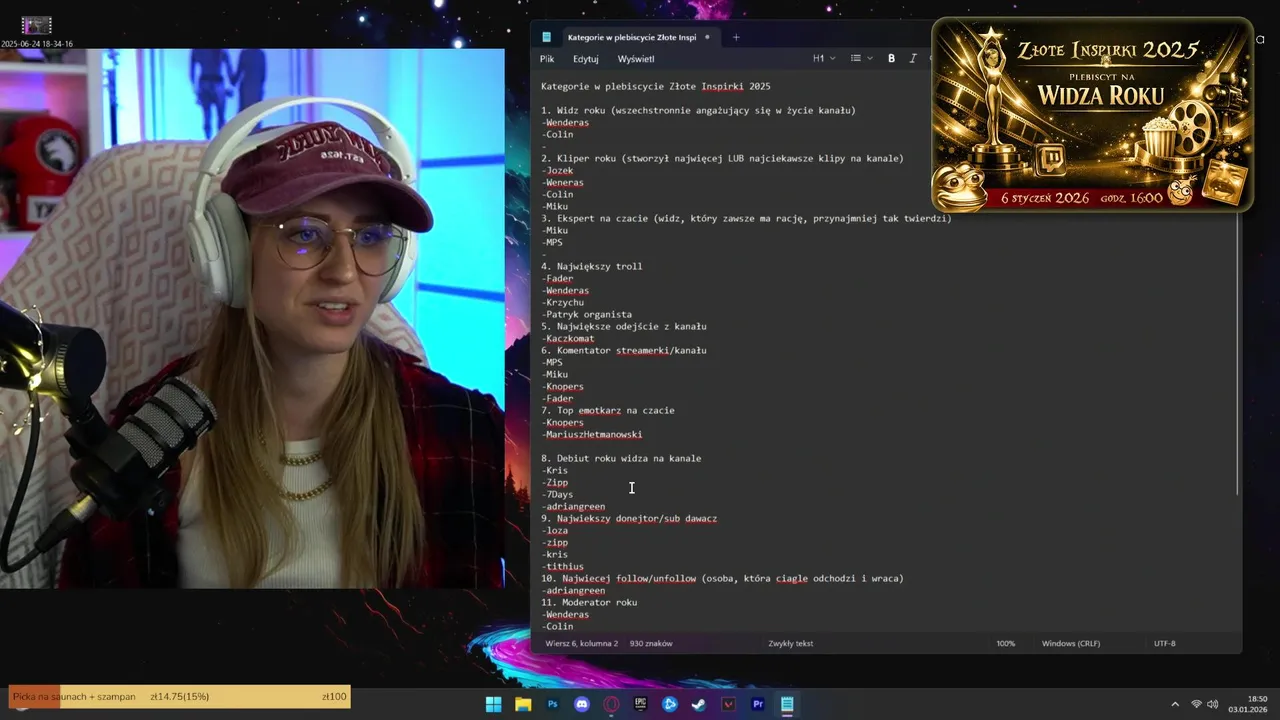Open the Plik menu
This screenshot has width=1280, height=720.
tap(547, 59)
